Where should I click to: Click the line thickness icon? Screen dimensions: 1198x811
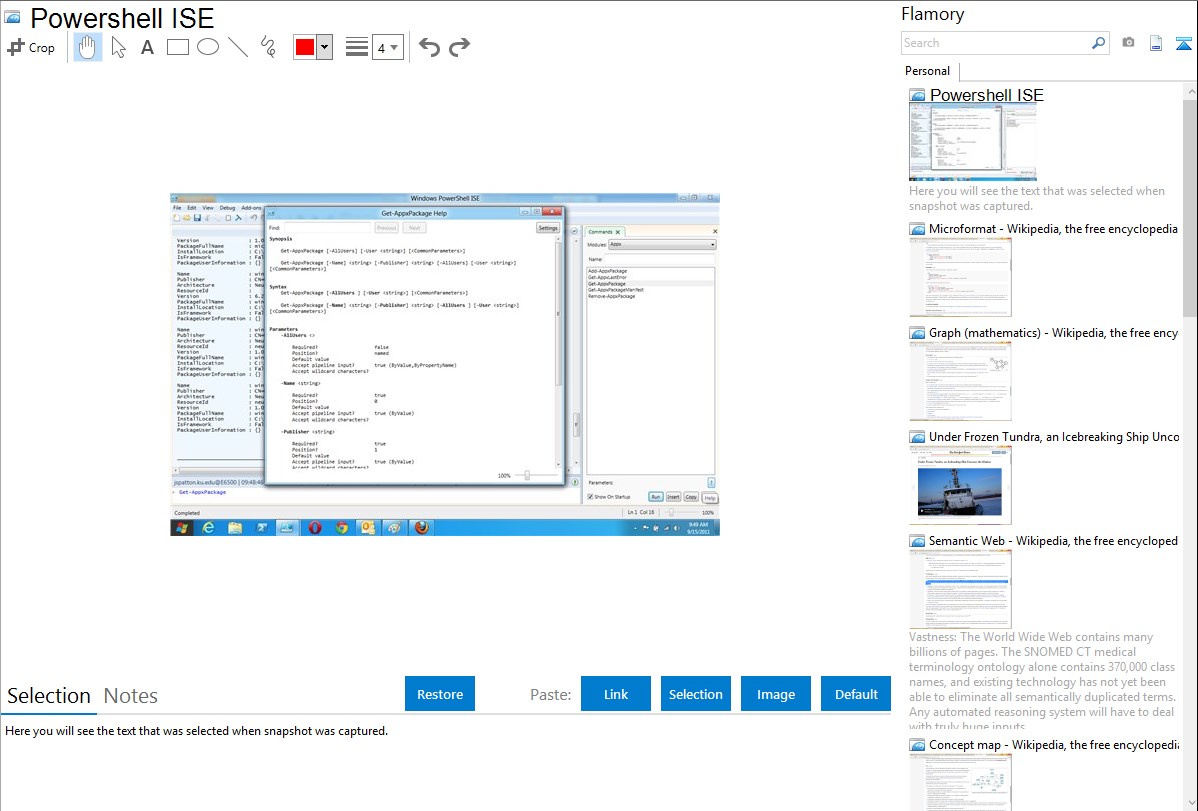tap(357, 47)
